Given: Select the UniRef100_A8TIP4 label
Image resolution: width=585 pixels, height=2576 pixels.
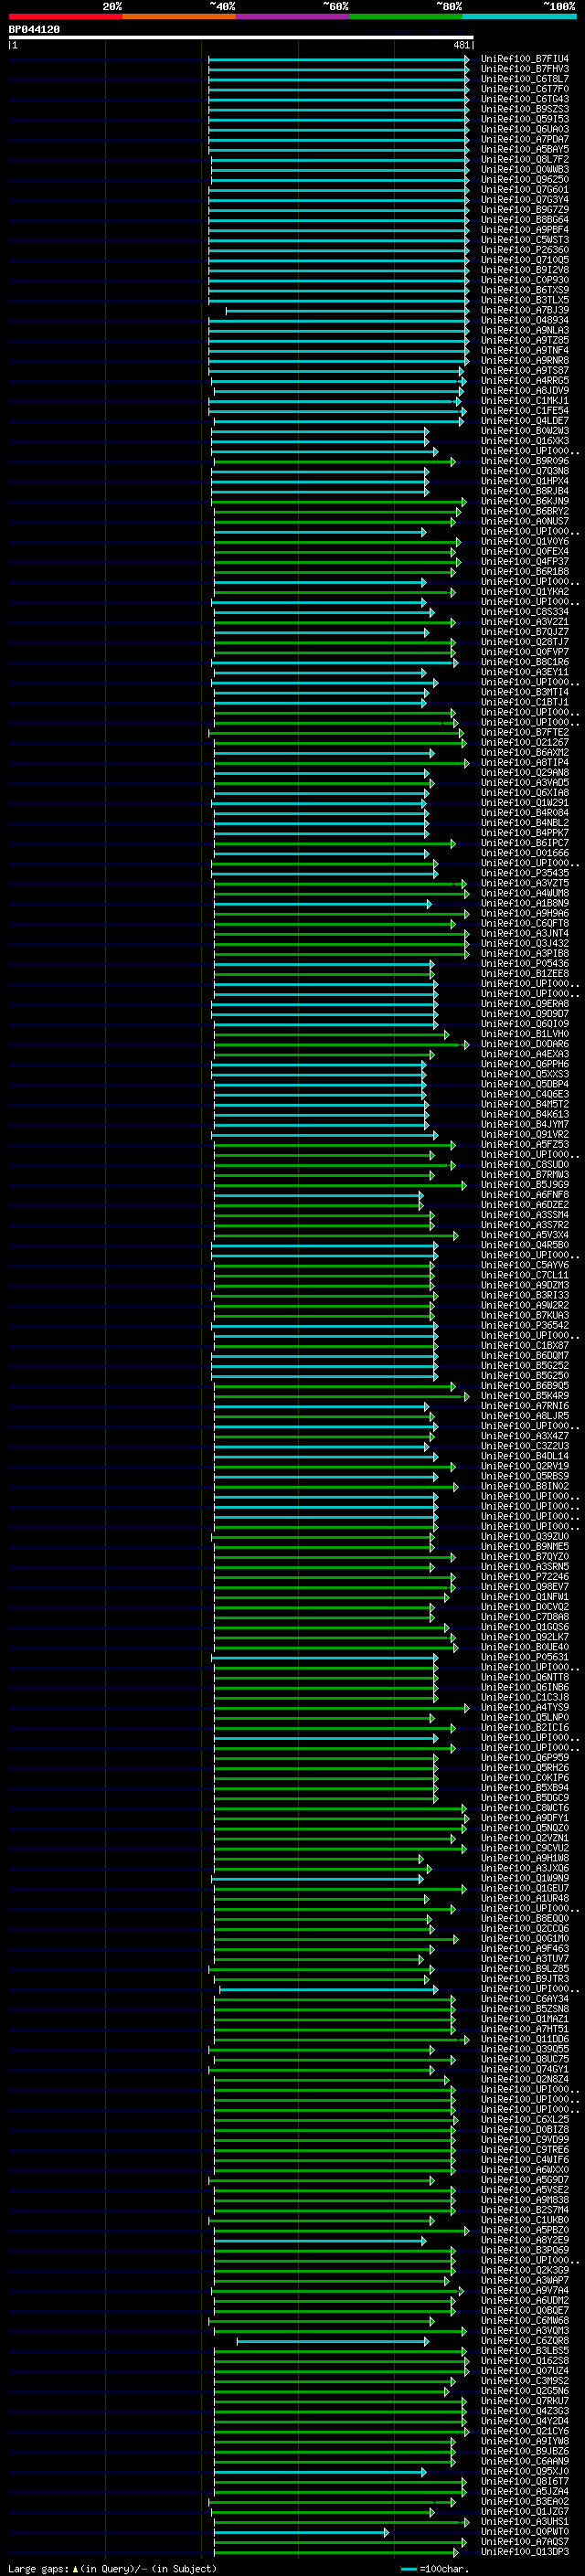Looking at the screenshot, I should tap(524, 763).
